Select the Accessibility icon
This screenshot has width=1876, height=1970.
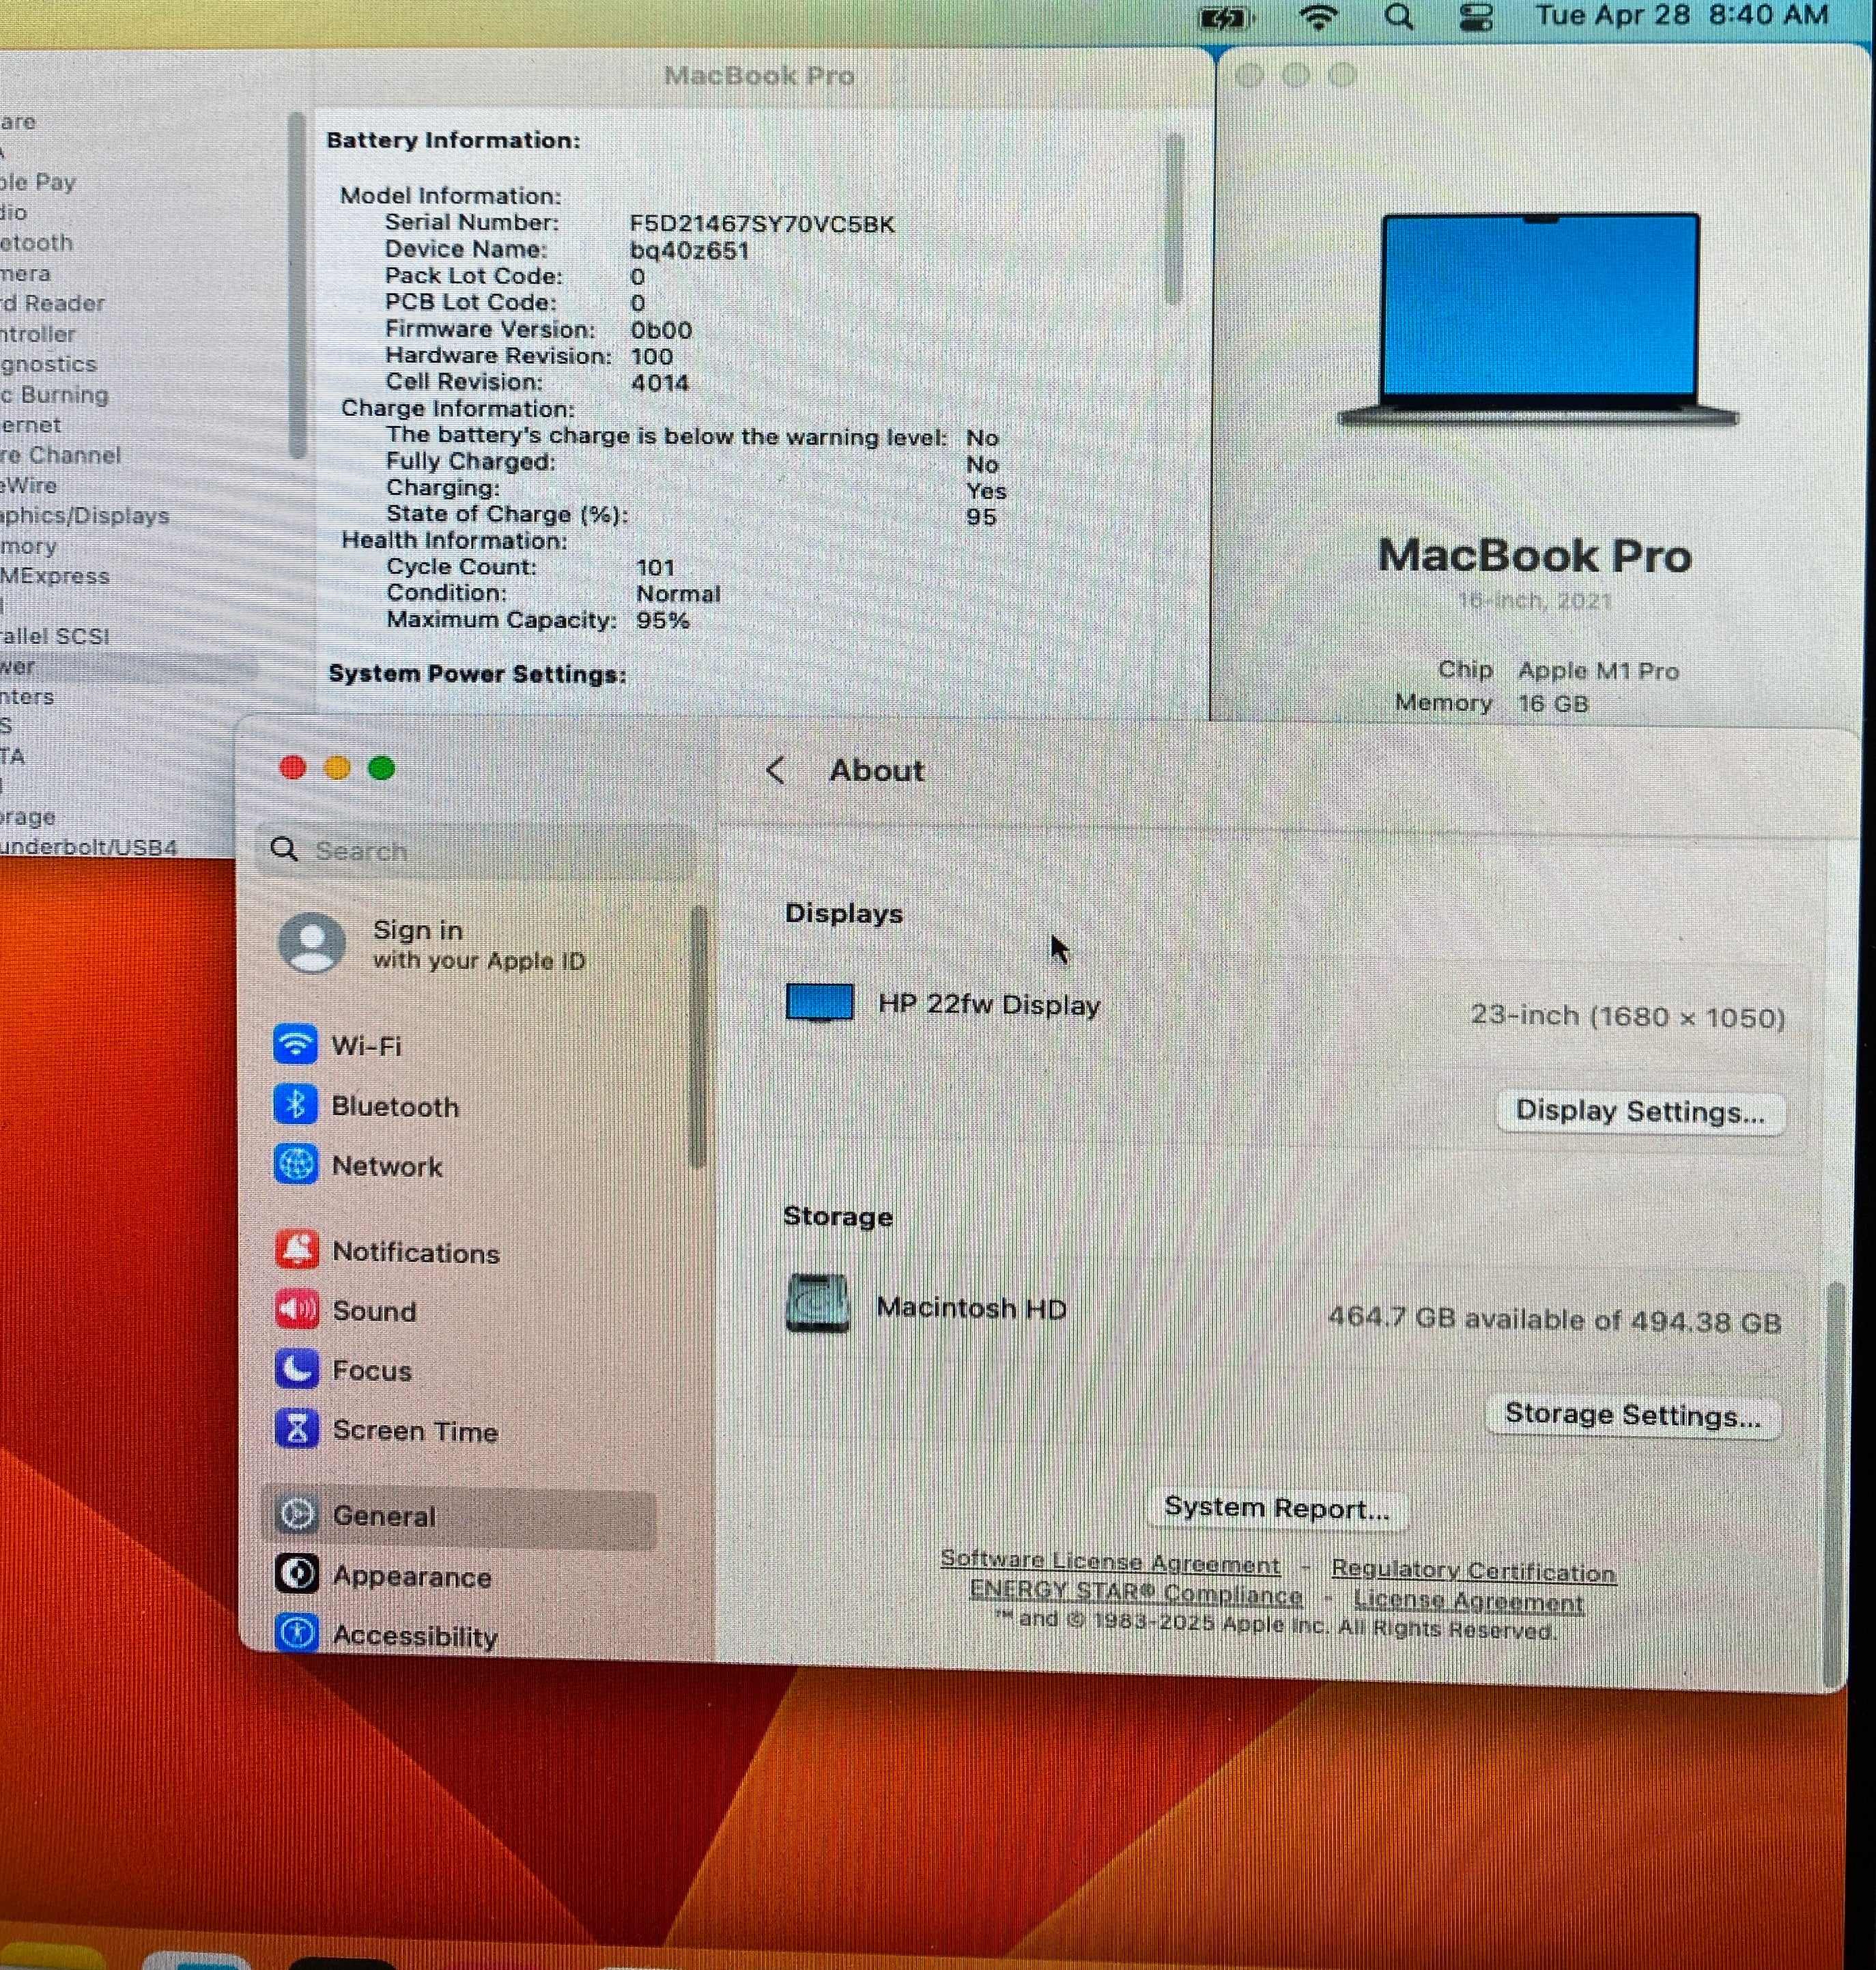[x=297, y=1633]
